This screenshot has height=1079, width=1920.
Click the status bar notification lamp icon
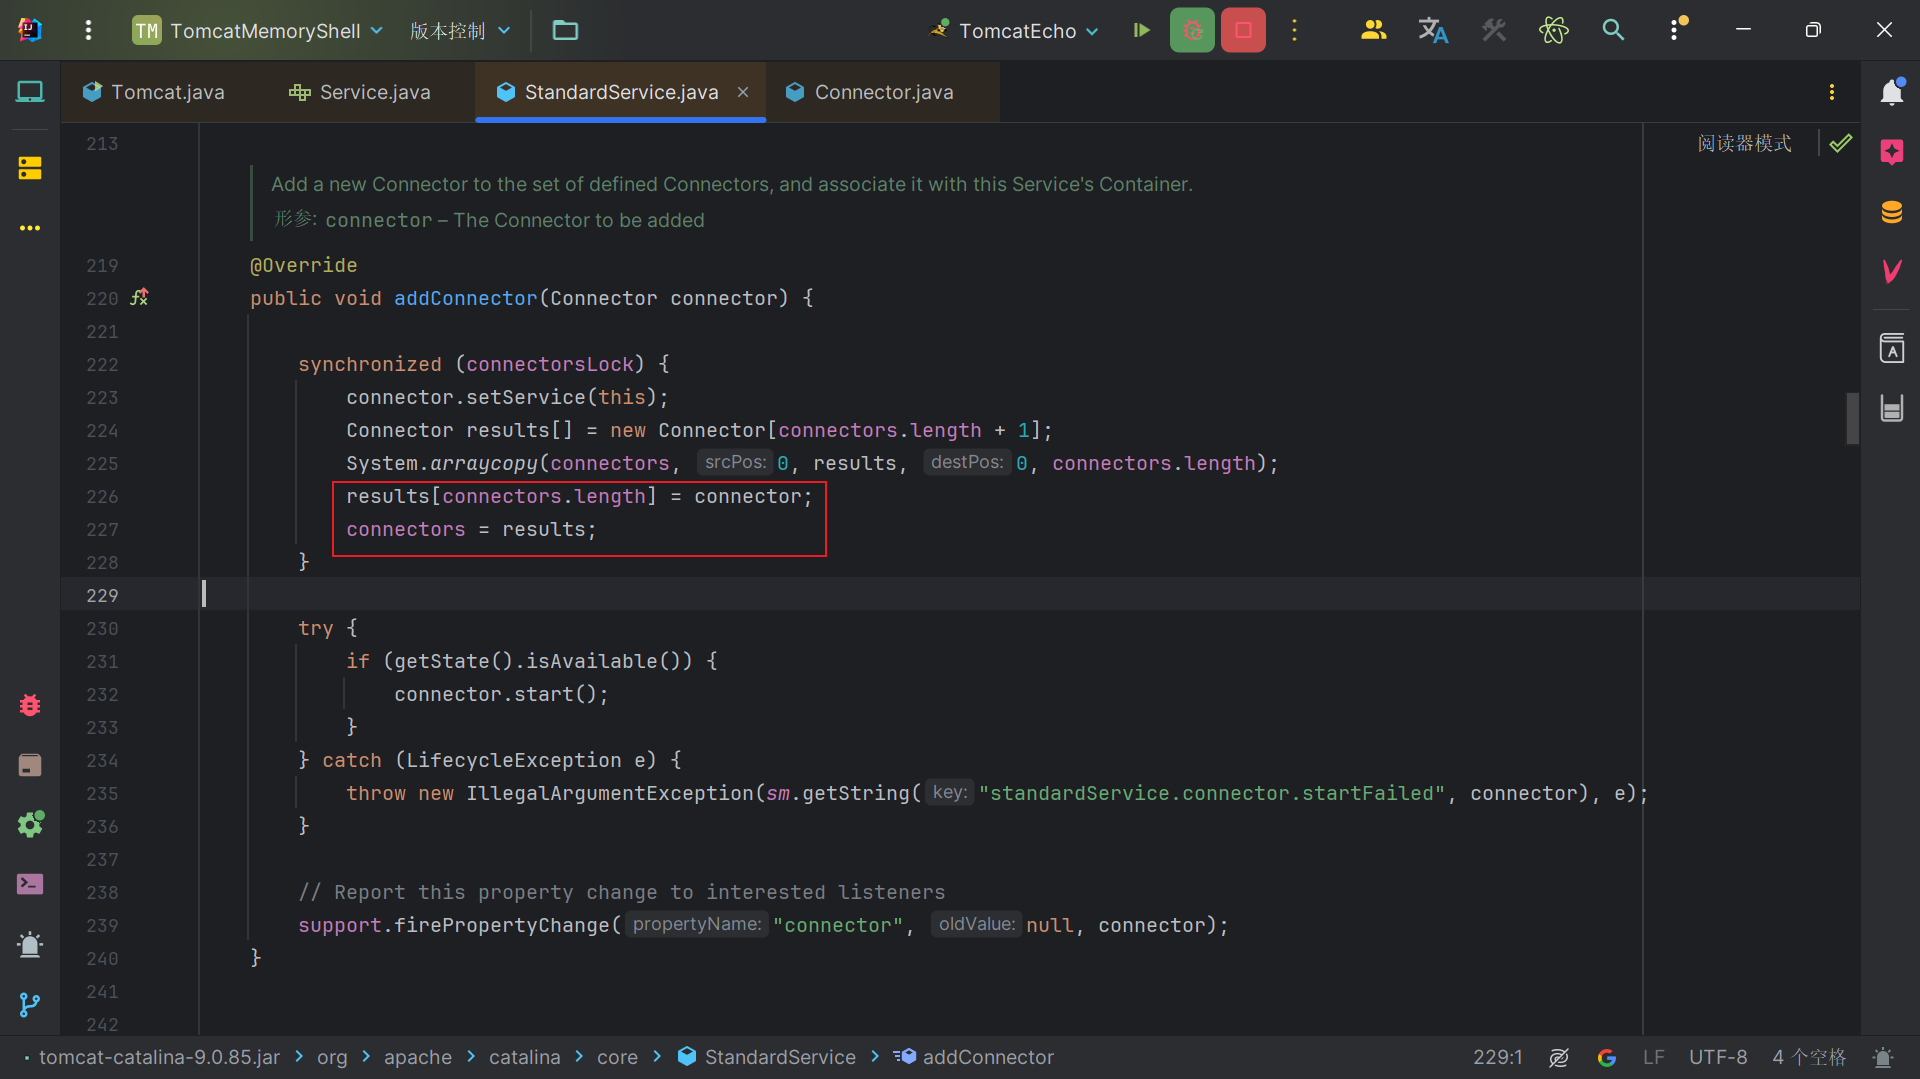(x=1883, y=1057)
